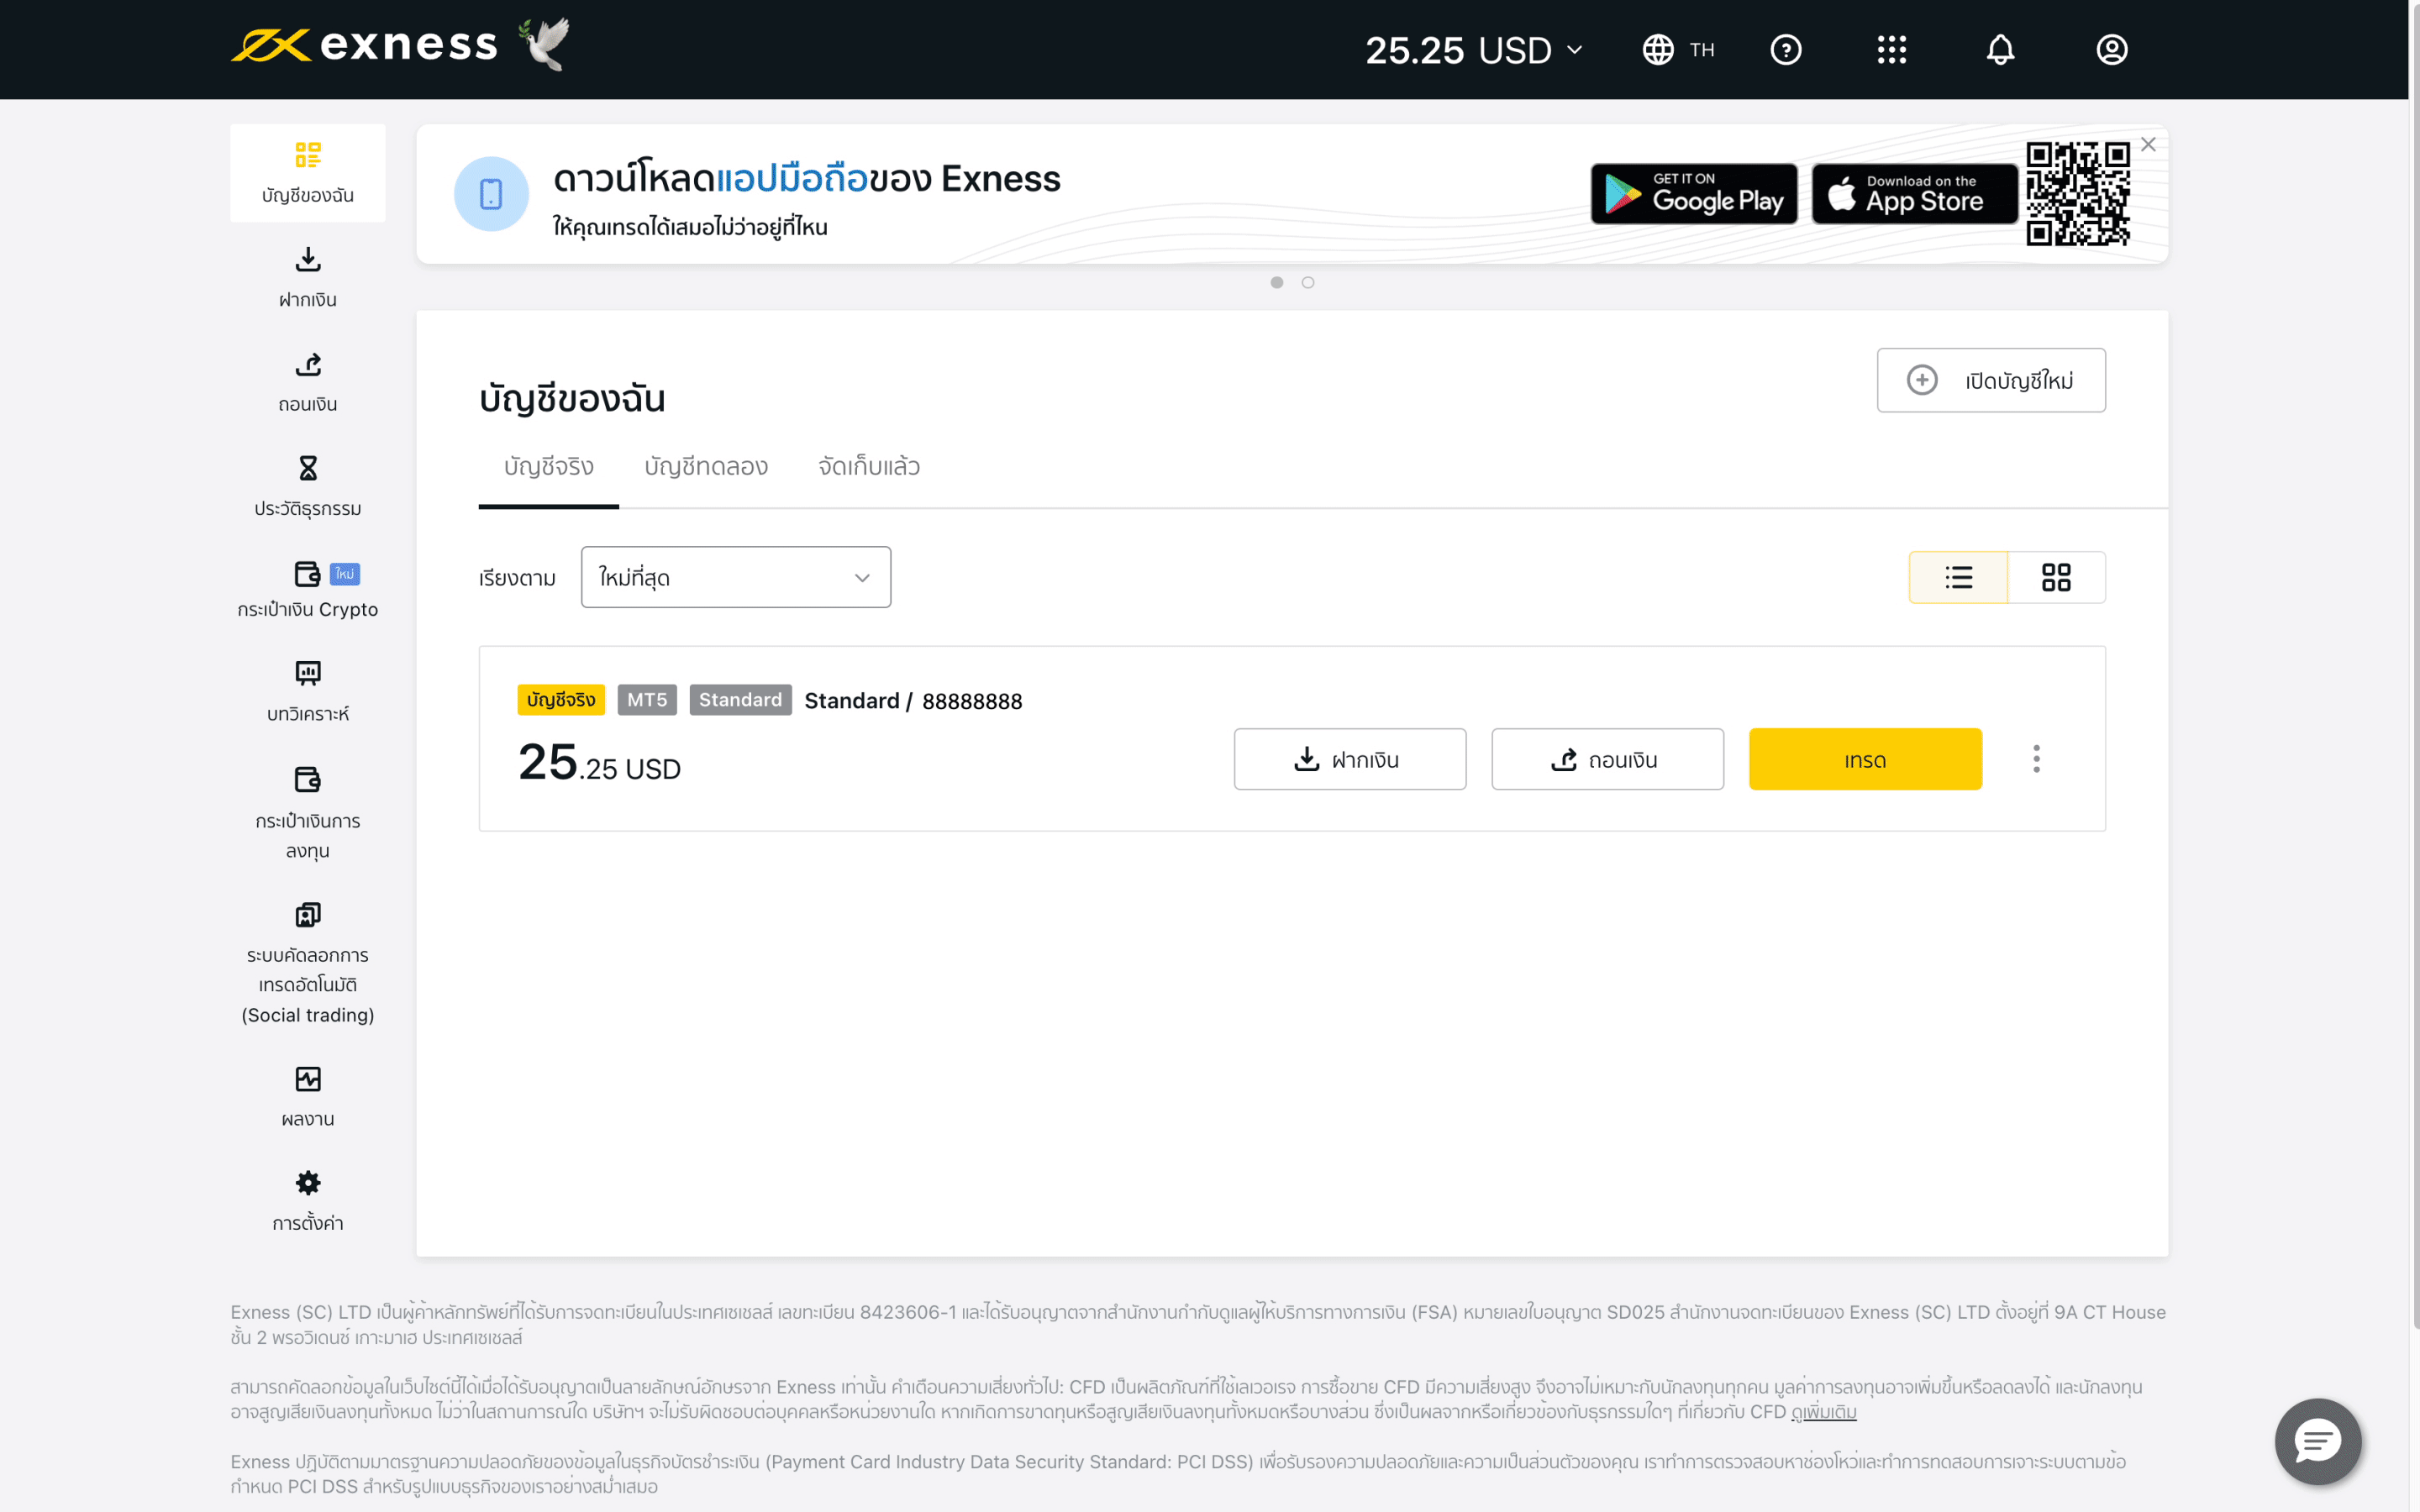
Task: Open three-dot menu on Standard account
Action: point(2036,759)
